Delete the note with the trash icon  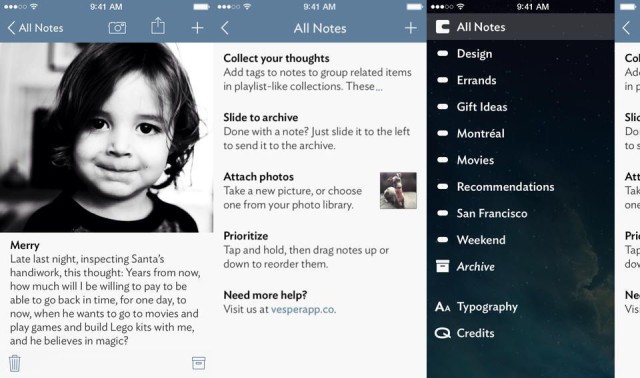(x=15, y=363)
